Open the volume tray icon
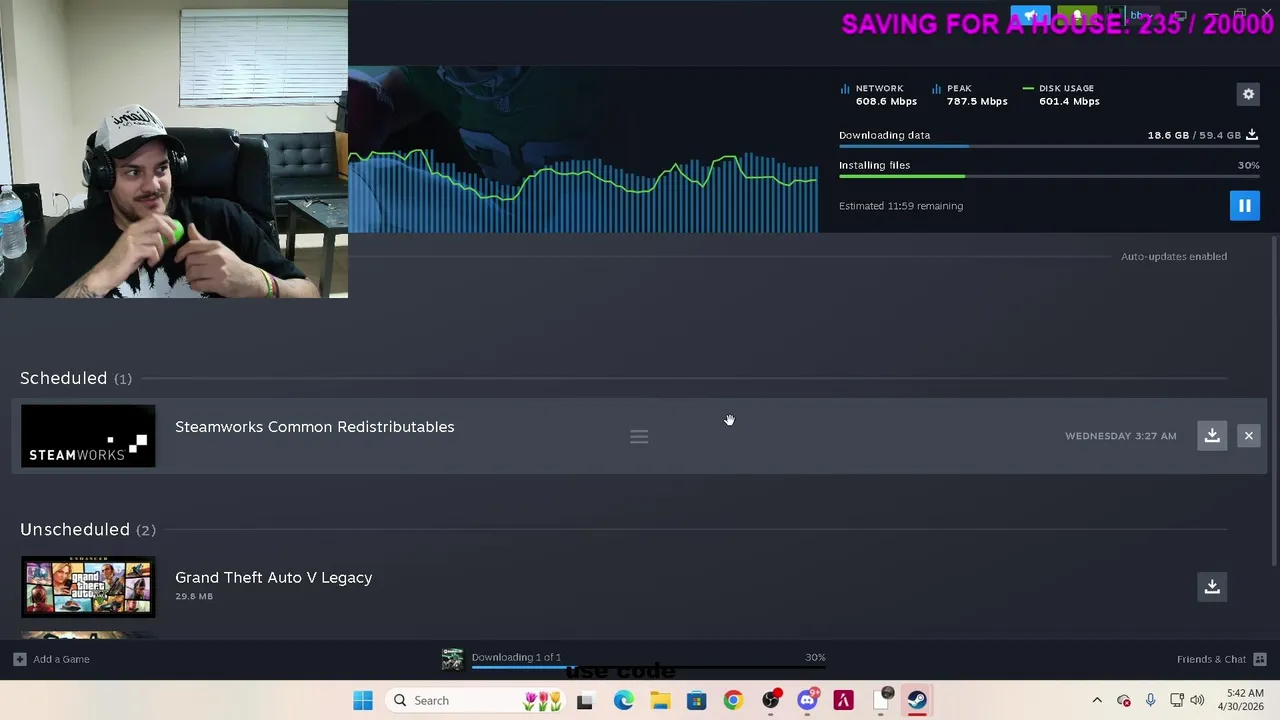This screenshot has width=1280, height=720. coord(1197,701)
